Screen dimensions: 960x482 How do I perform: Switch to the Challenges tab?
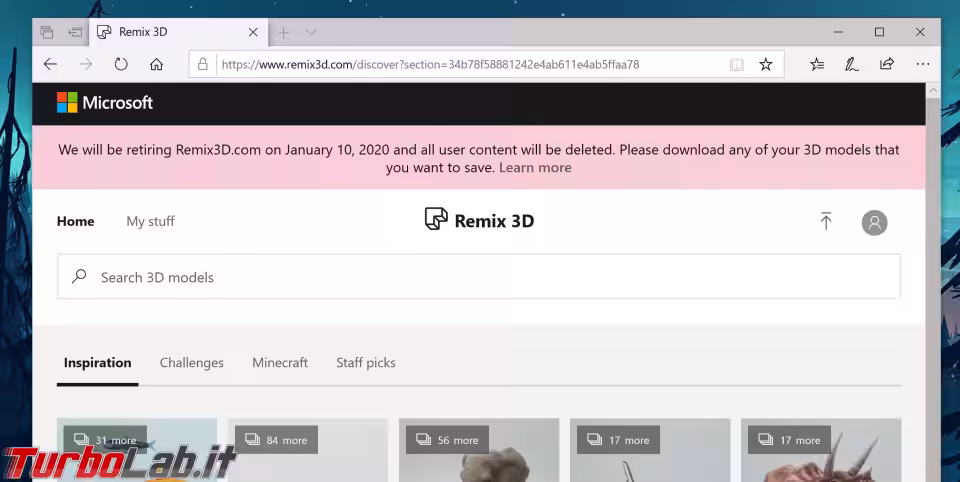pyautogui.click(x=192, y=363)
